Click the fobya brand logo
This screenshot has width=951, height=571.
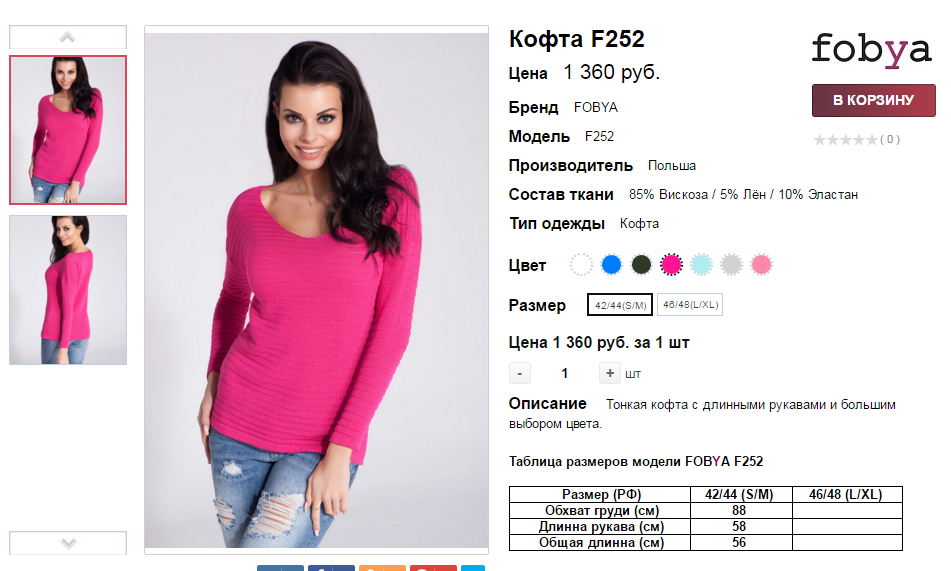(872, 50)
